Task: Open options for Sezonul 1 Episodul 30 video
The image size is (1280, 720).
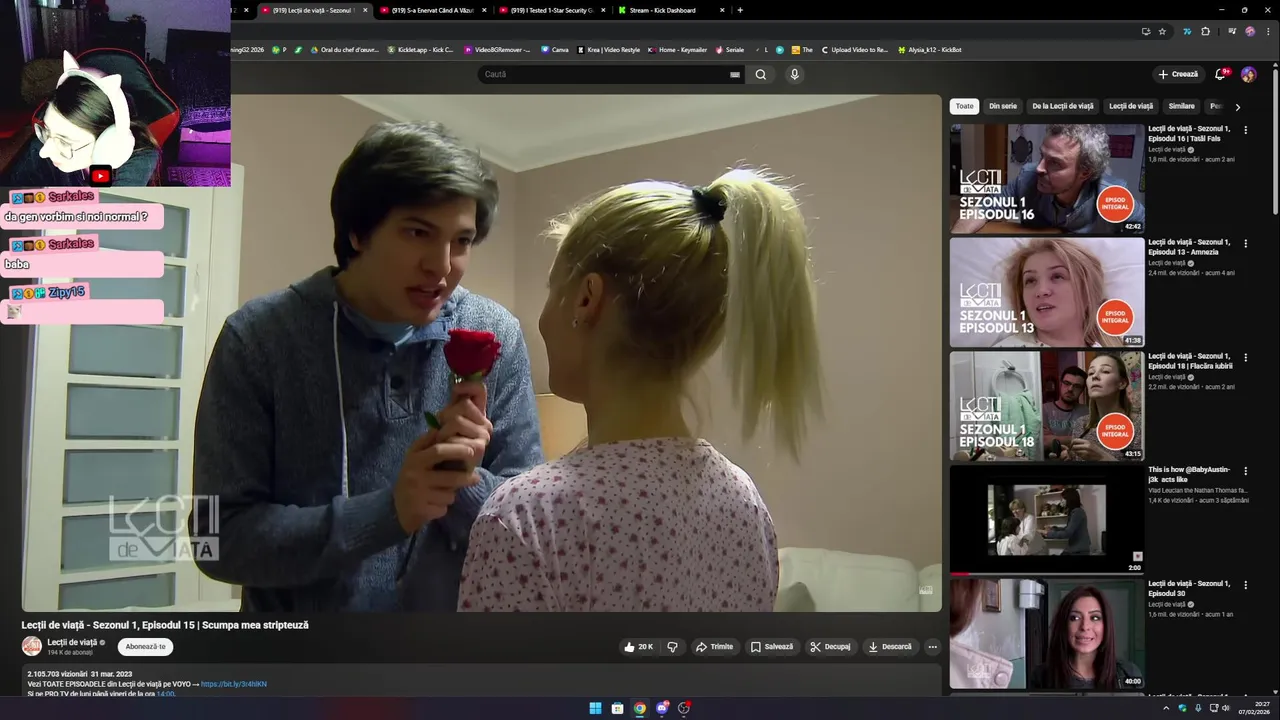Action: pos(1245,584)
